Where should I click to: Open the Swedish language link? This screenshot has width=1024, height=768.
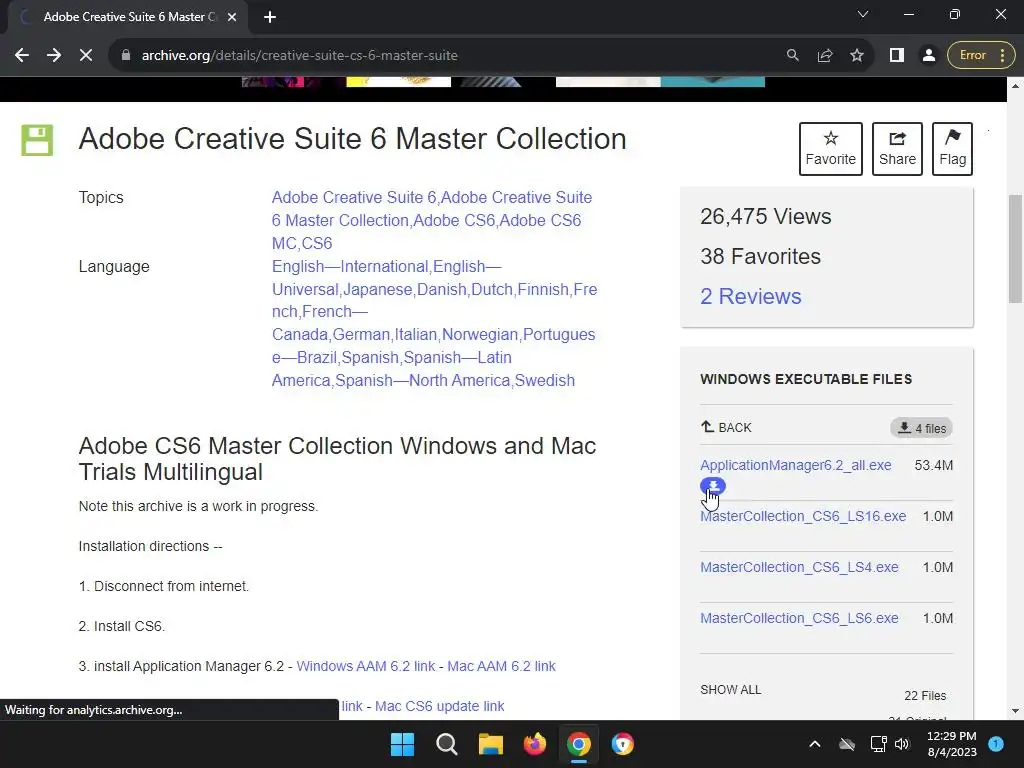coord(545,380)
